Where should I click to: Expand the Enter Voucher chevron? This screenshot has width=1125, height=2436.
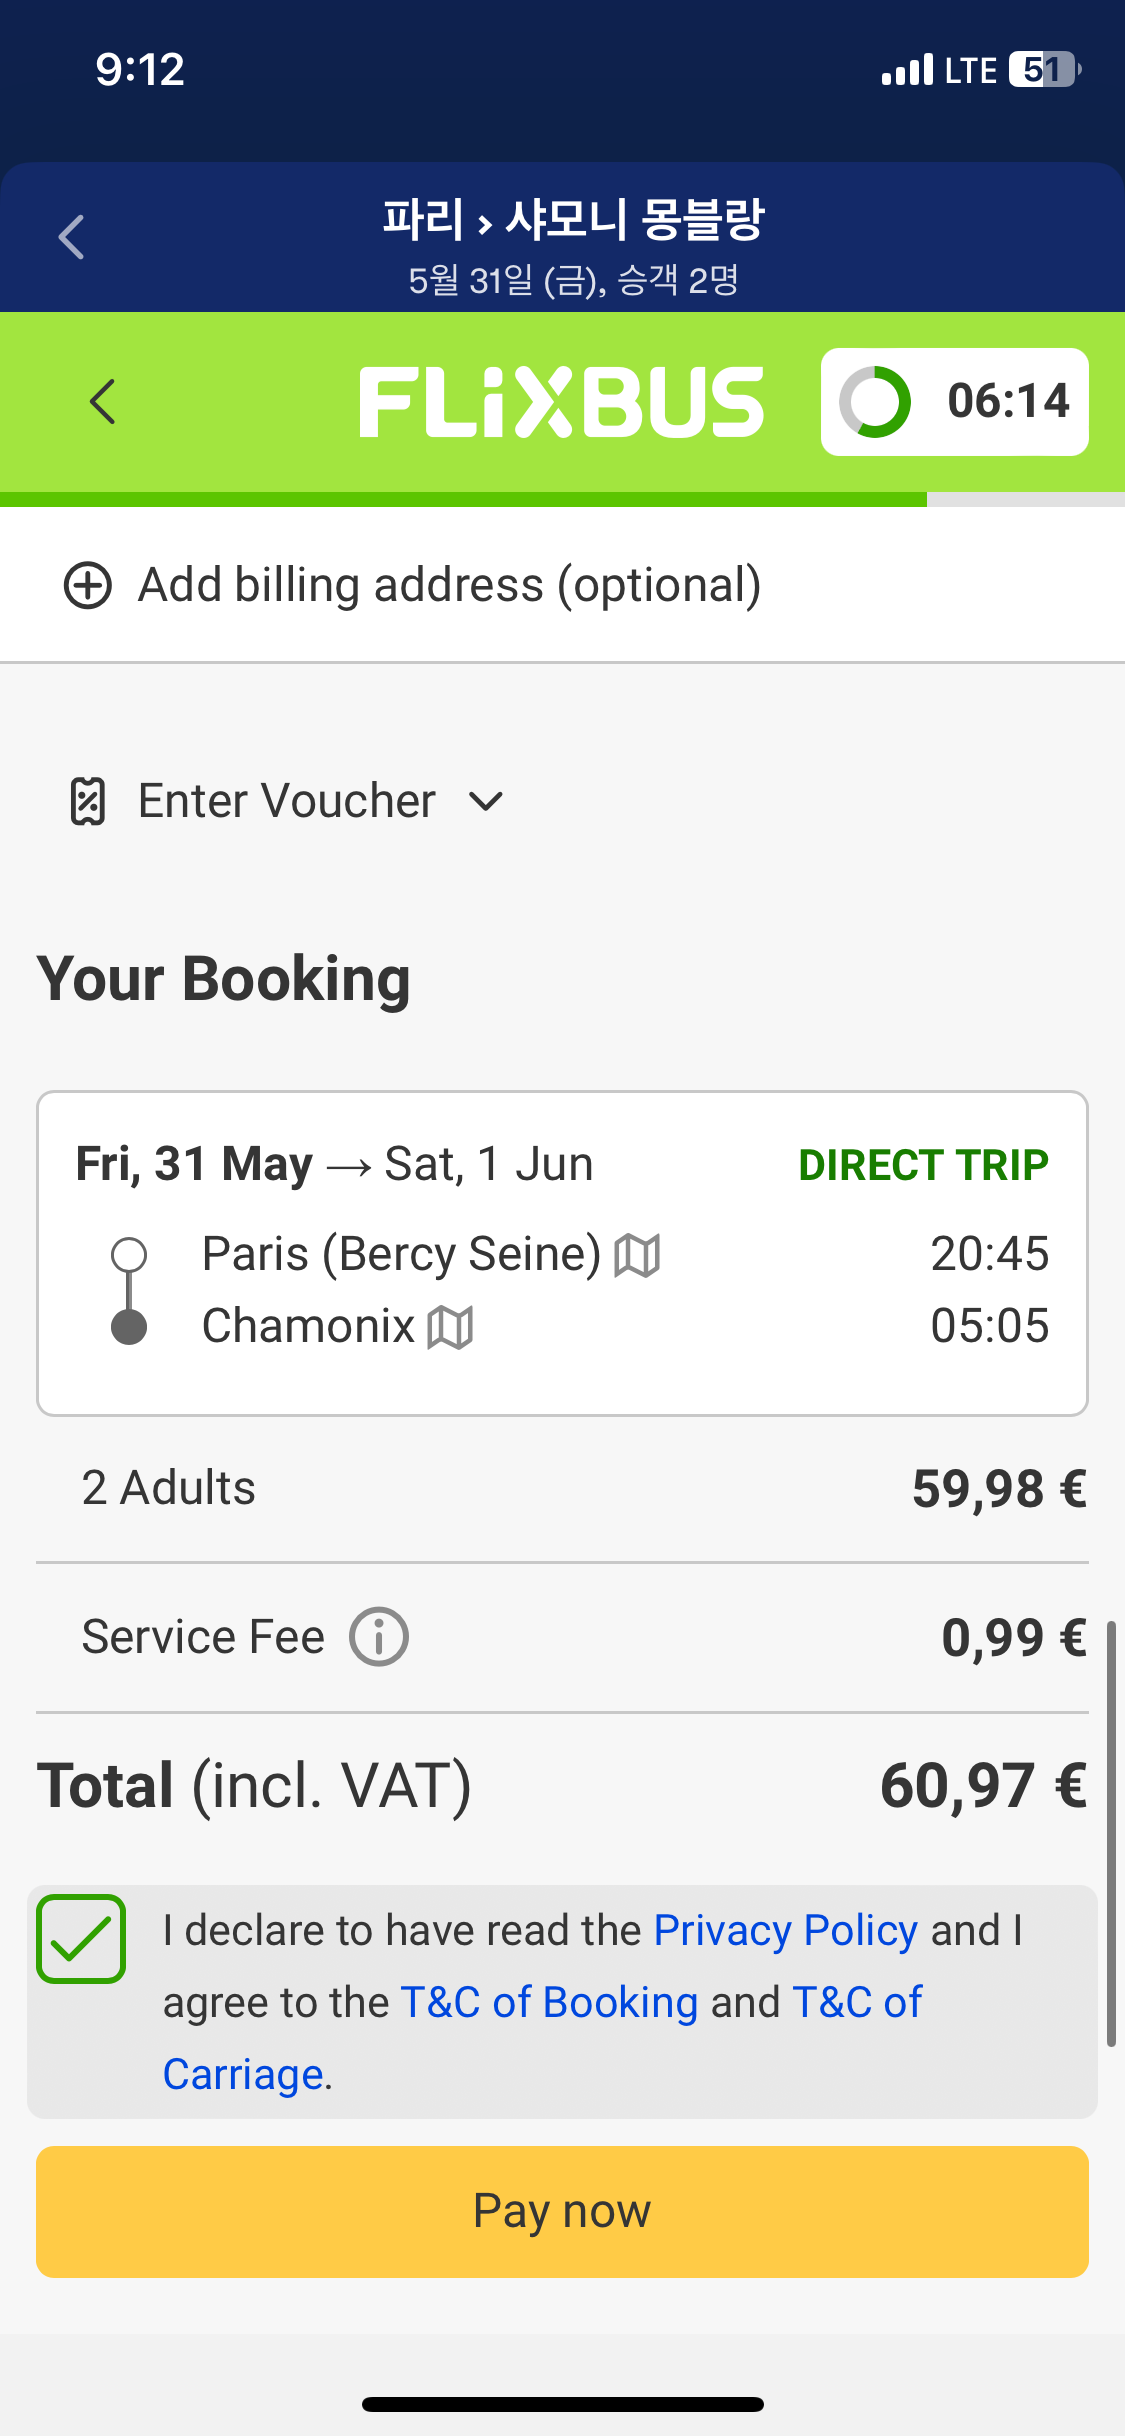point(486,801)
